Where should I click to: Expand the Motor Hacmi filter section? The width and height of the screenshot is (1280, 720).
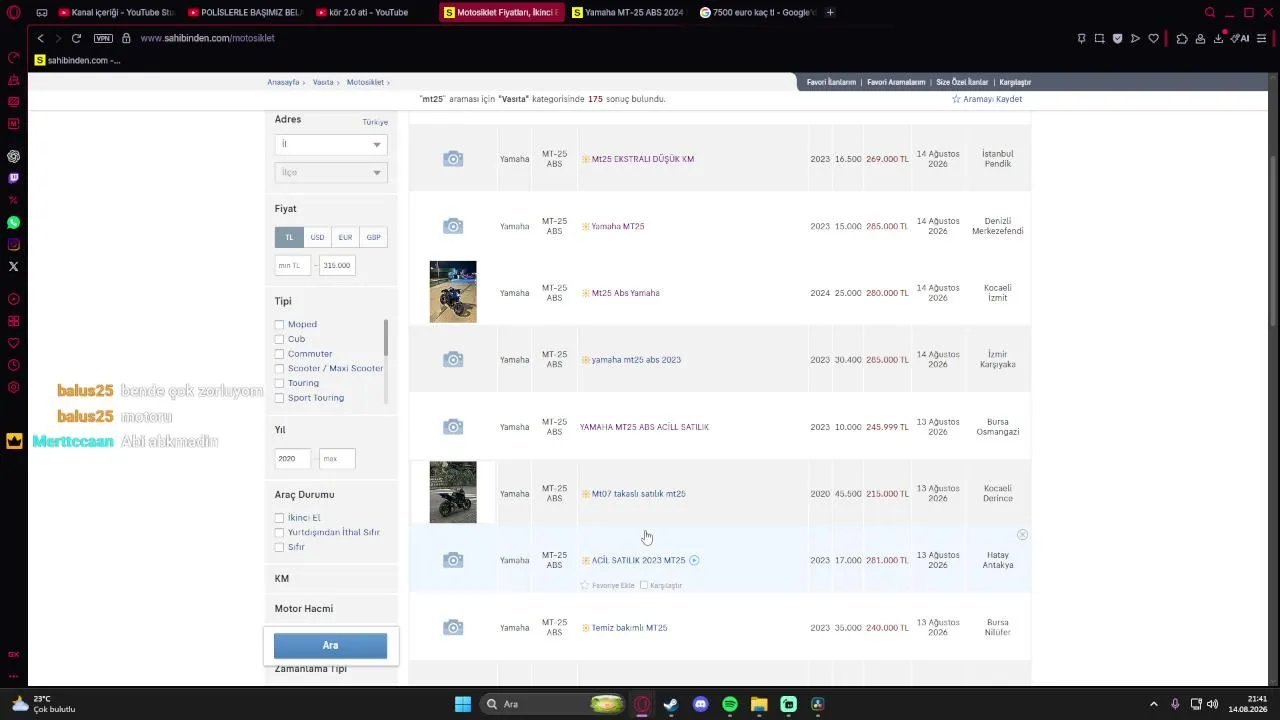[x=330, y=609]
